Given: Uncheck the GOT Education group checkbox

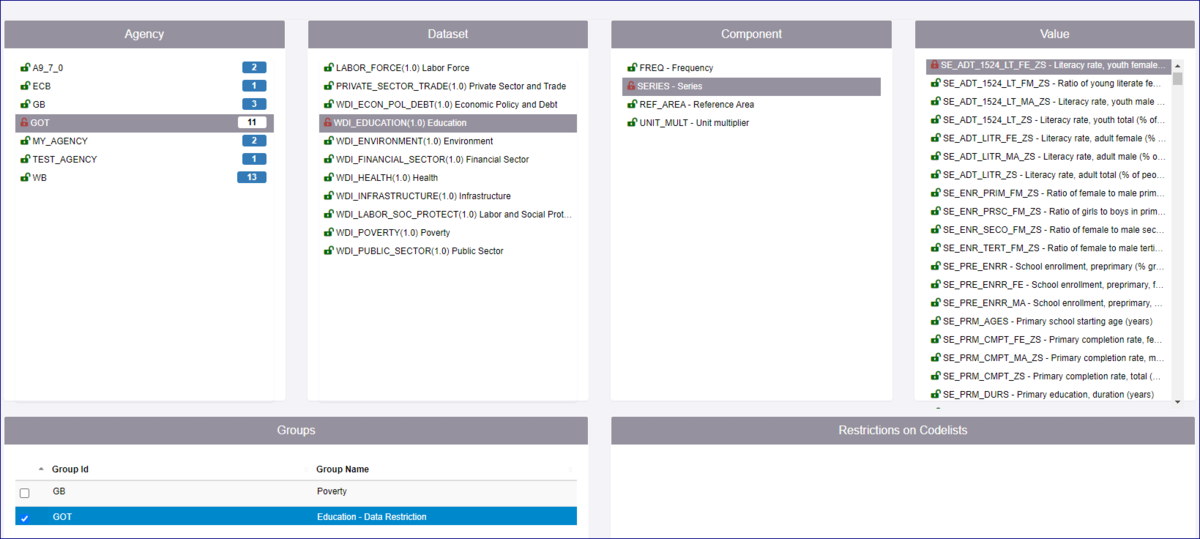Looking at the screenshot, I should click(x=25, y=518).
